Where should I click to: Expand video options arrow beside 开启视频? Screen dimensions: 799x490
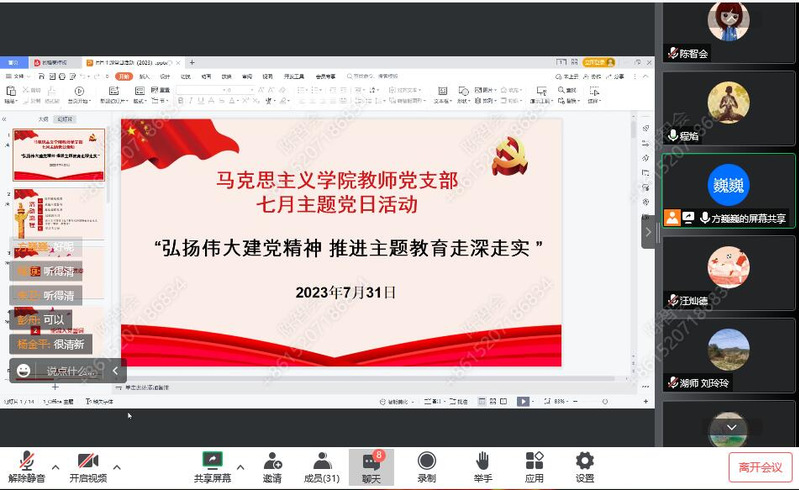[117, 466]
